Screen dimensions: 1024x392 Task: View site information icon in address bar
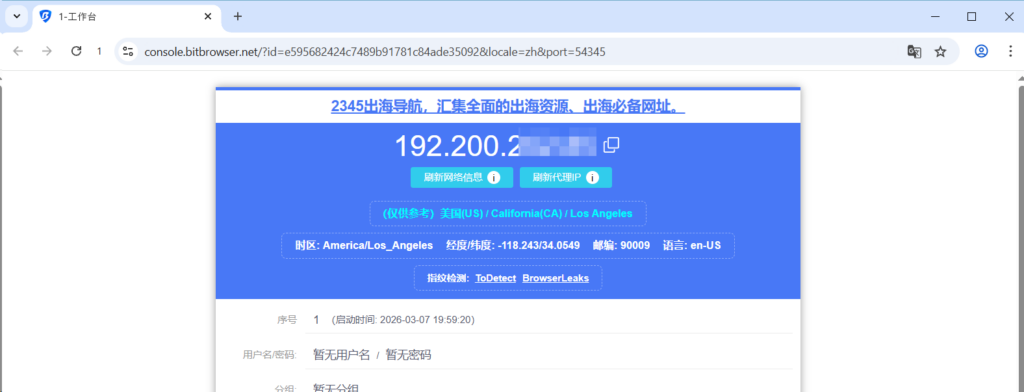point(128,52)
